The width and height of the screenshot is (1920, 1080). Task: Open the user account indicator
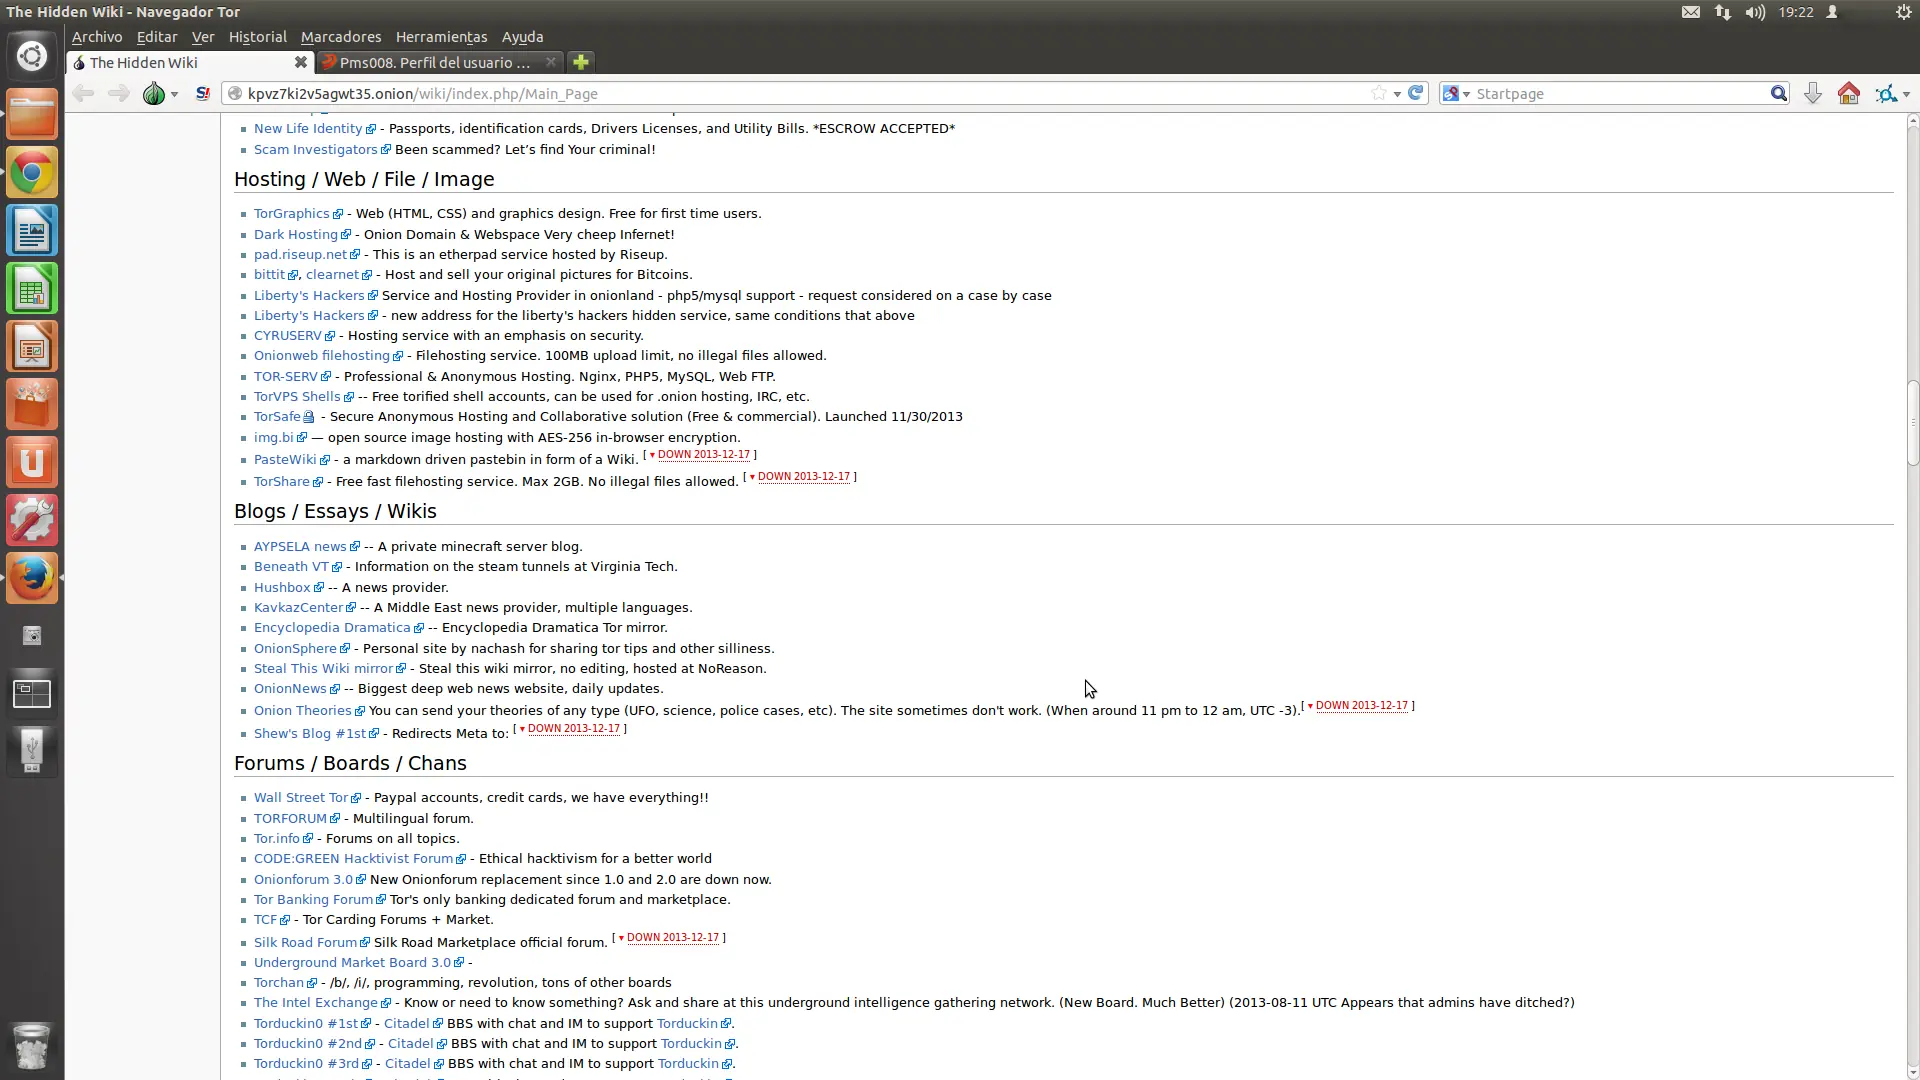[x=1832, y=12]
